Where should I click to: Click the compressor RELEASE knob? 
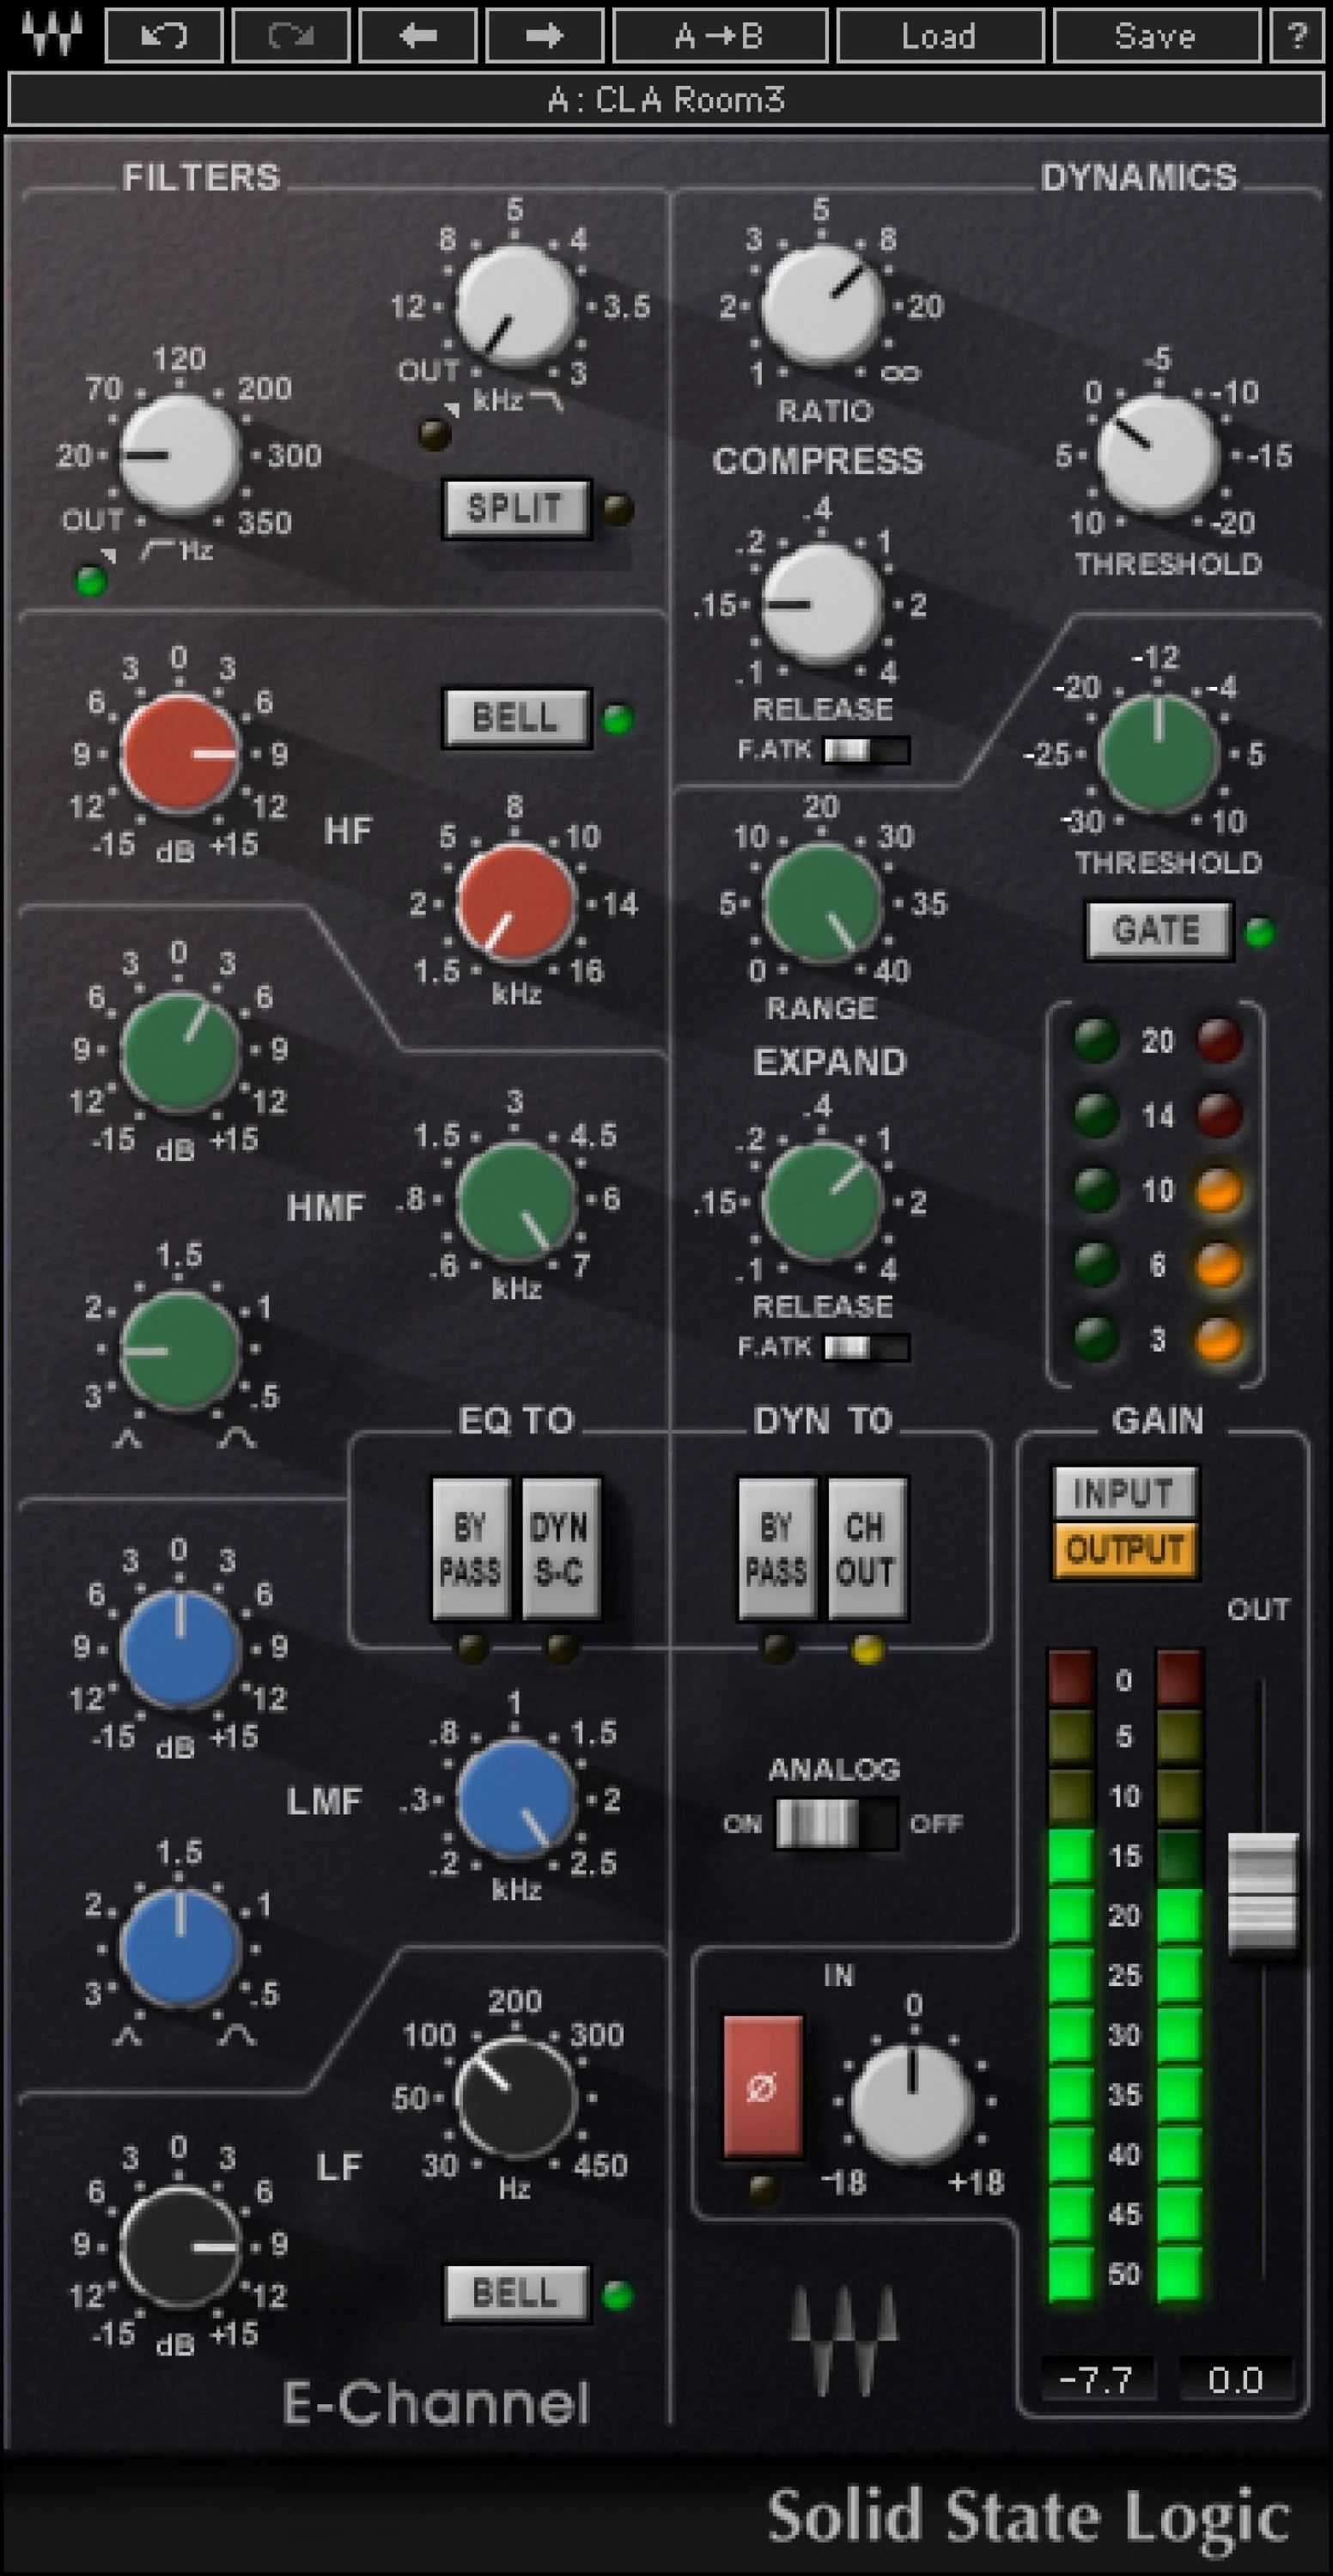822,603
